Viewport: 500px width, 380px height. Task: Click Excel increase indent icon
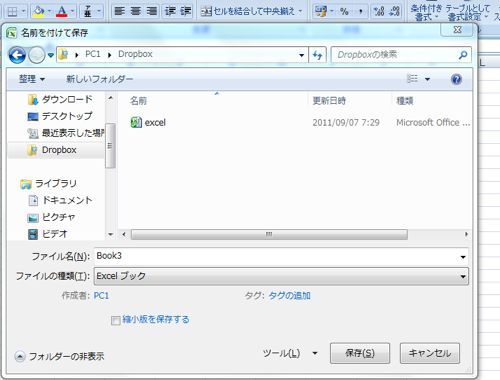186,11
